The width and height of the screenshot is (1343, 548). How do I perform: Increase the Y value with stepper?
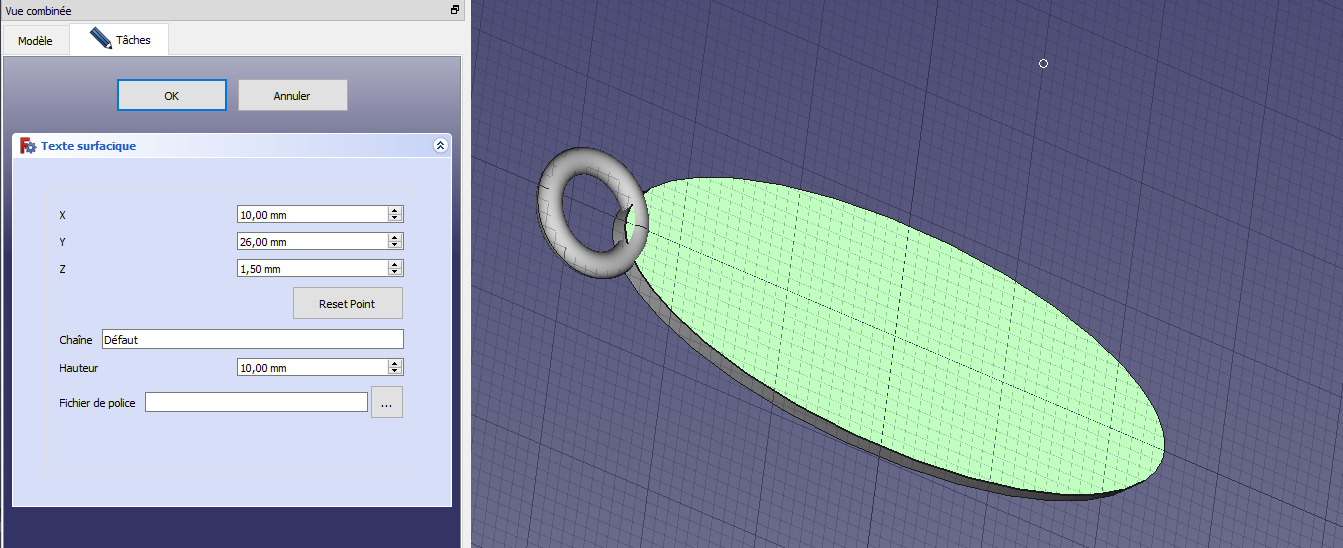[x=395, y=237]
